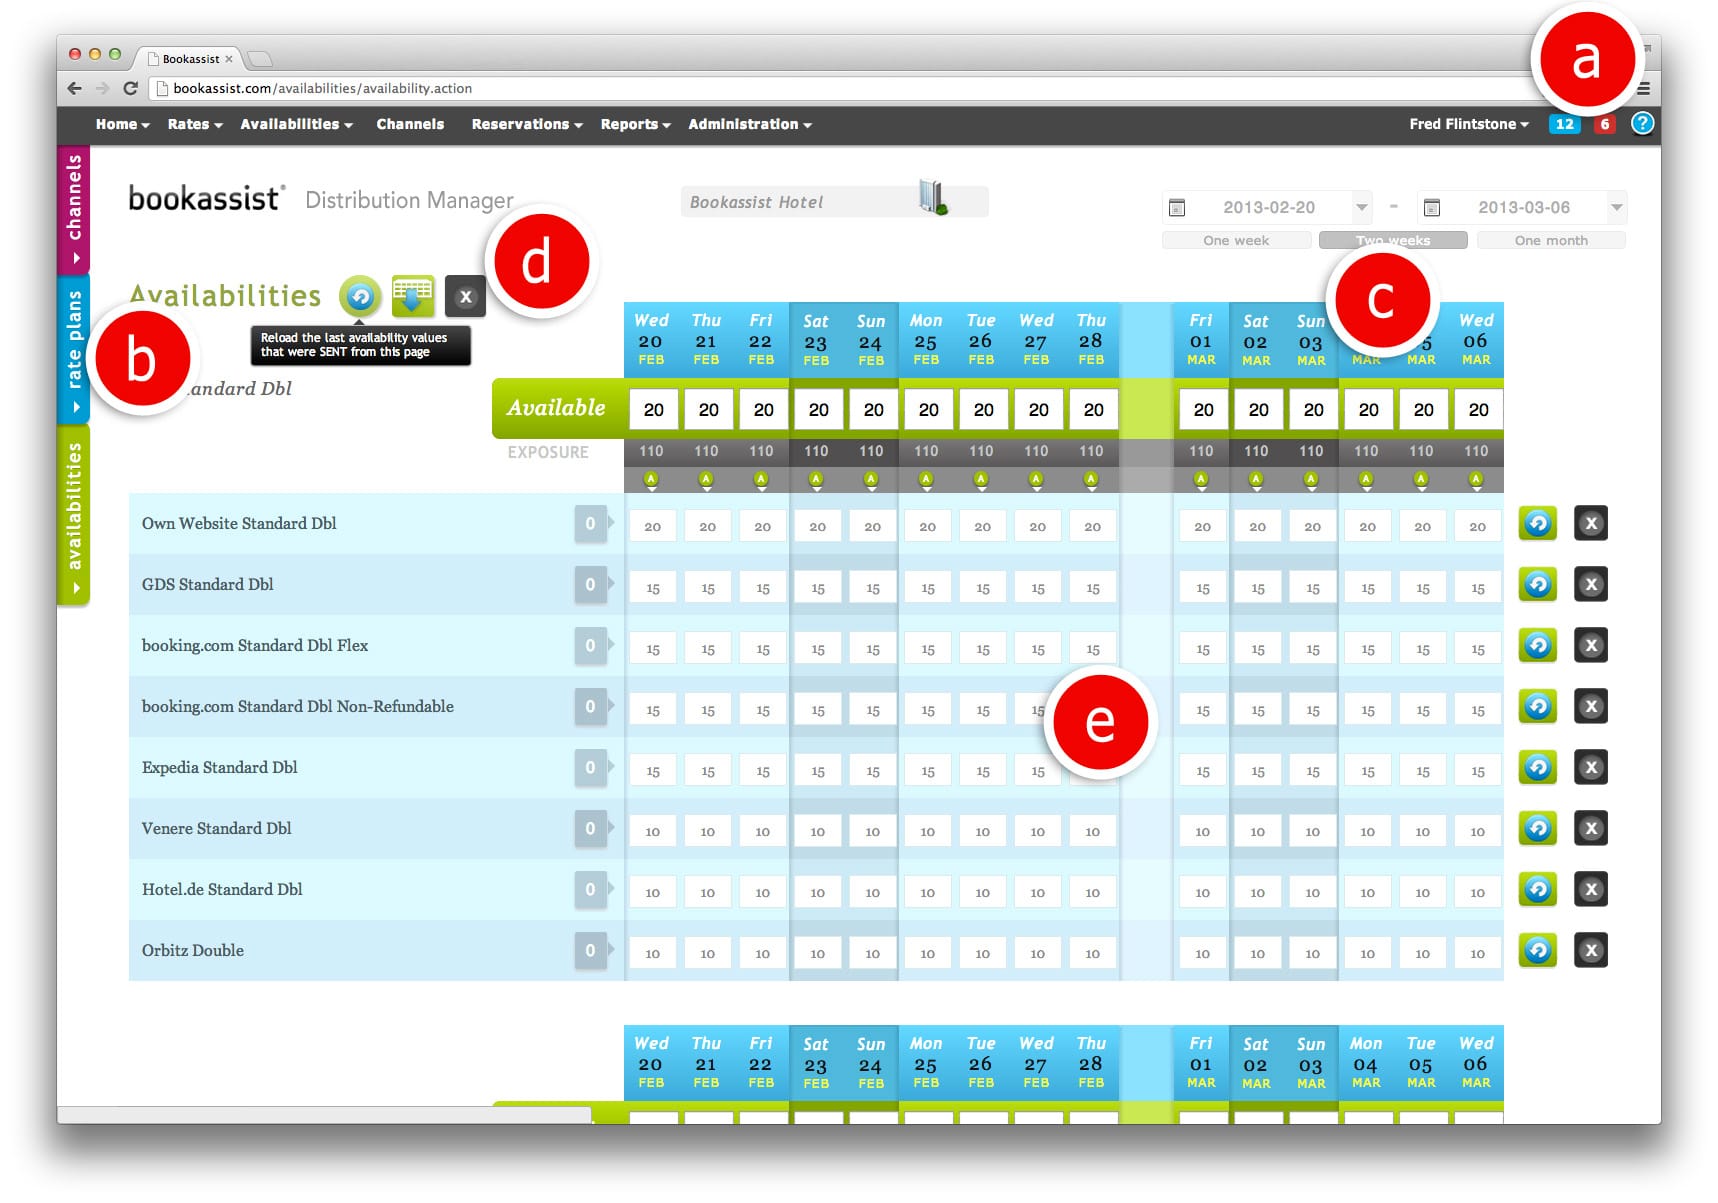1718x1203 pixels.
Task: Edit Available value for Wed 20 Feb
Action: tap(653, 409)
